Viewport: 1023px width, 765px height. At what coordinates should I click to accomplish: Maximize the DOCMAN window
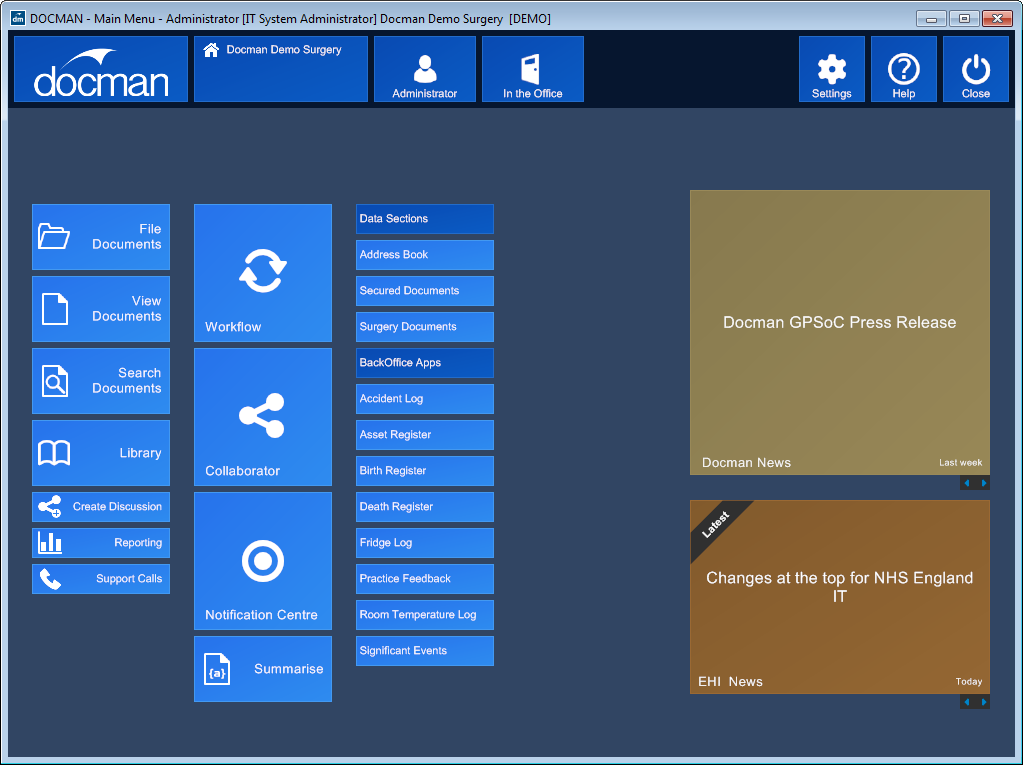[964, 18]
